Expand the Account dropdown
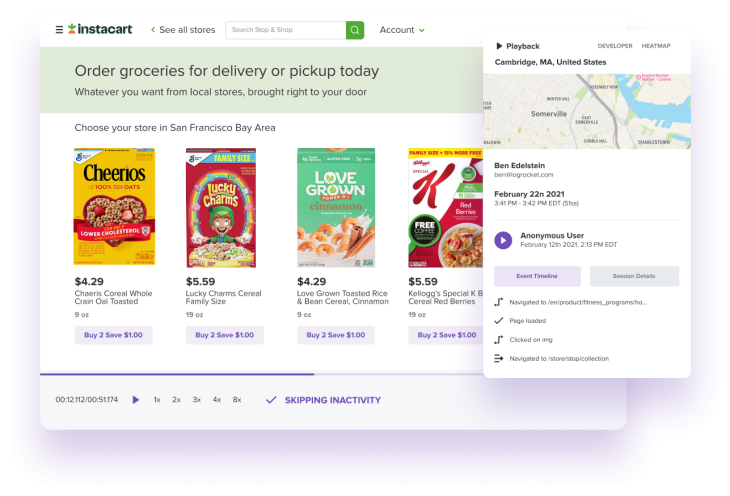730x496 pixels. [x=402, y=30]
